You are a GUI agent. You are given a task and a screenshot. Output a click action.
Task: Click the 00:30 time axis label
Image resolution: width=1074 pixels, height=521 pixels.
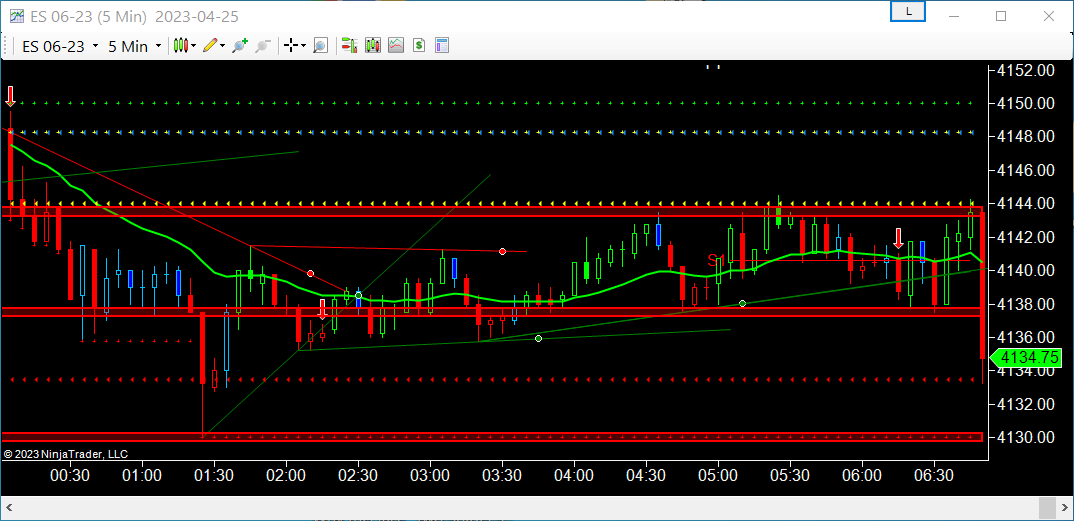pyautogui.click(x=71, y=474)
